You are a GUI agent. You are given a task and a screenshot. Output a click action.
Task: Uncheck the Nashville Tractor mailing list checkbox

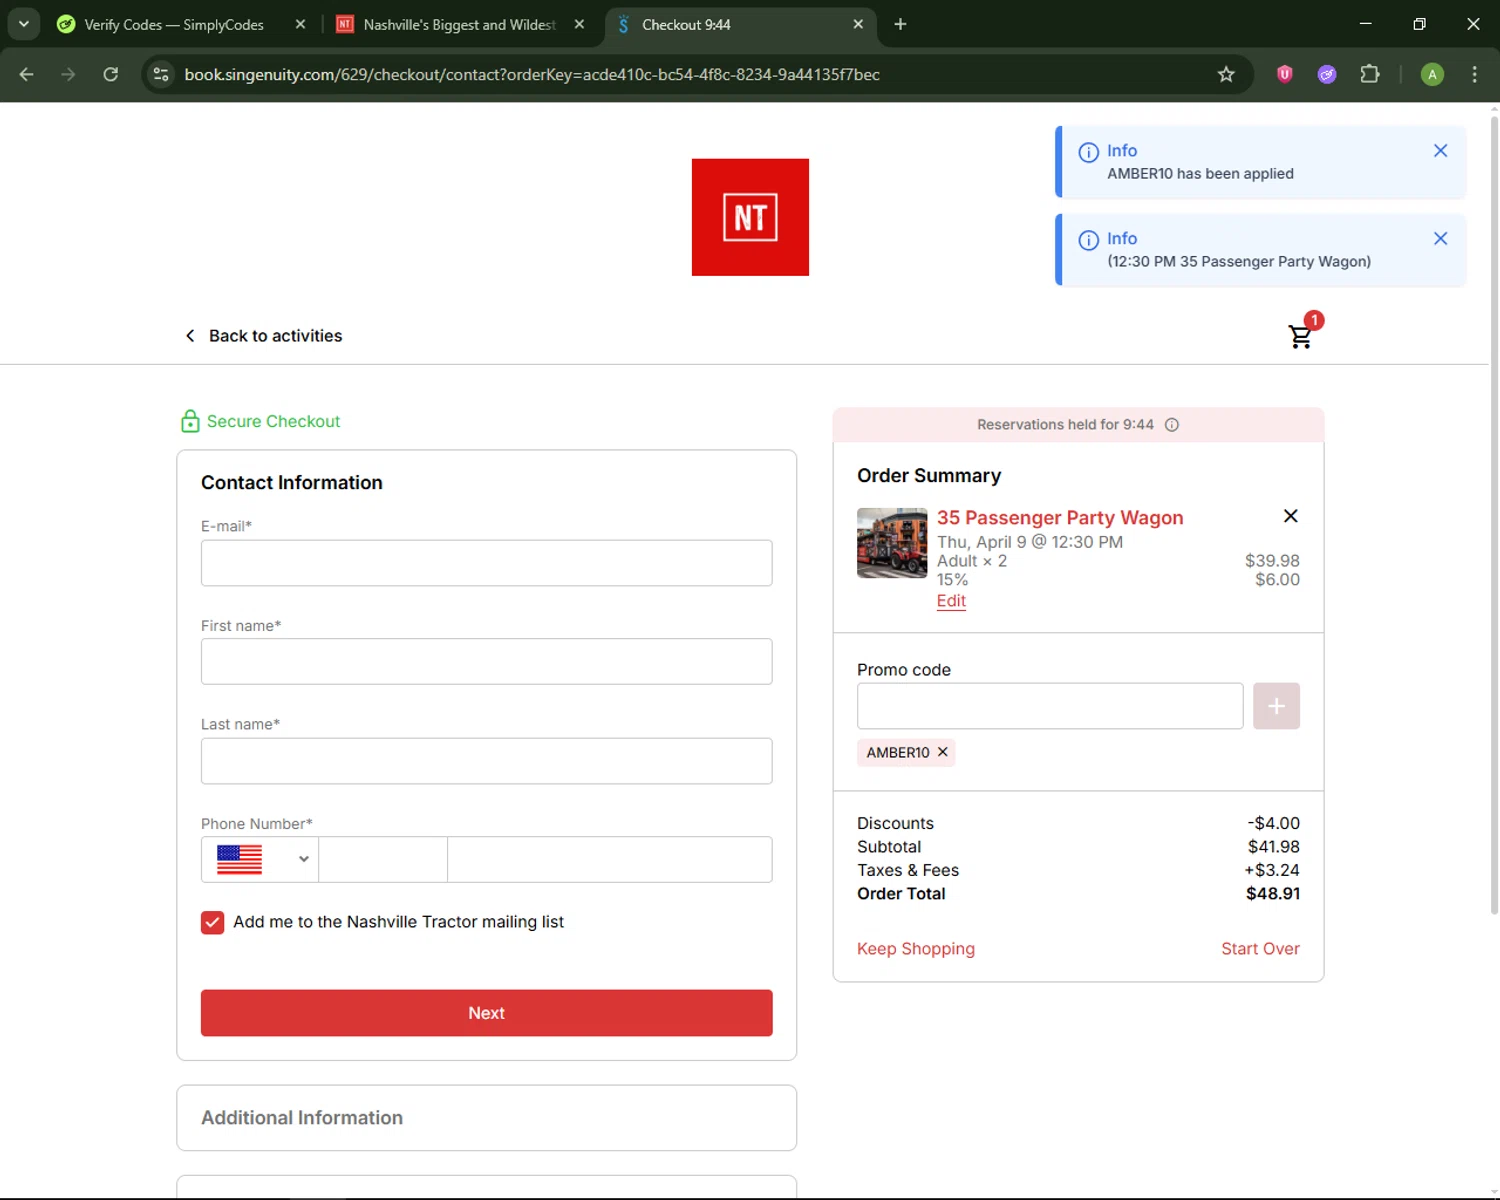212,922
